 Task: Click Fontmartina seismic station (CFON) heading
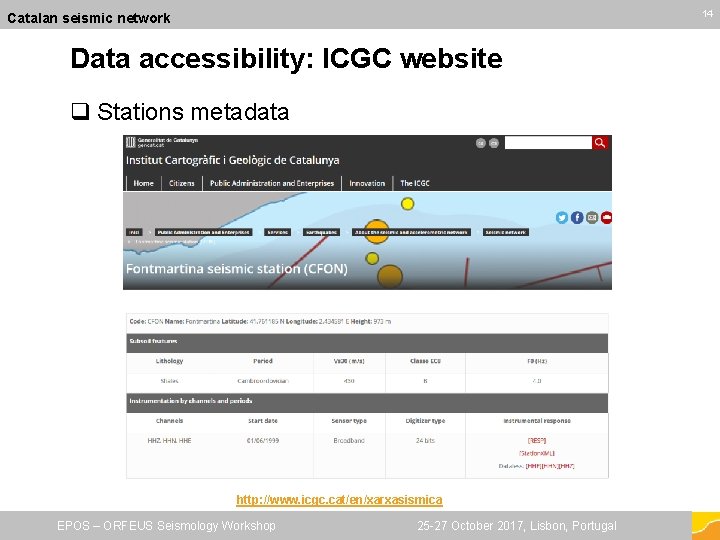236,269
